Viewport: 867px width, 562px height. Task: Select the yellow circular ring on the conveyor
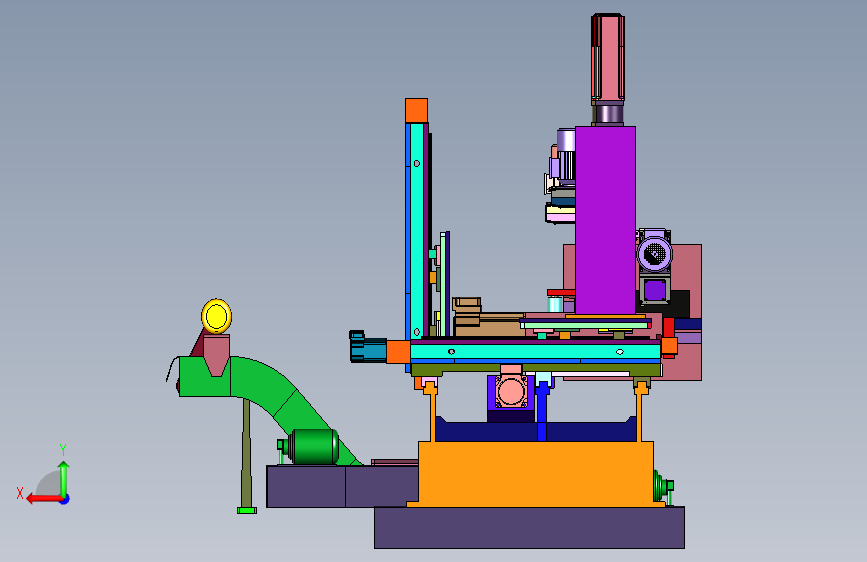pos(216,316)
